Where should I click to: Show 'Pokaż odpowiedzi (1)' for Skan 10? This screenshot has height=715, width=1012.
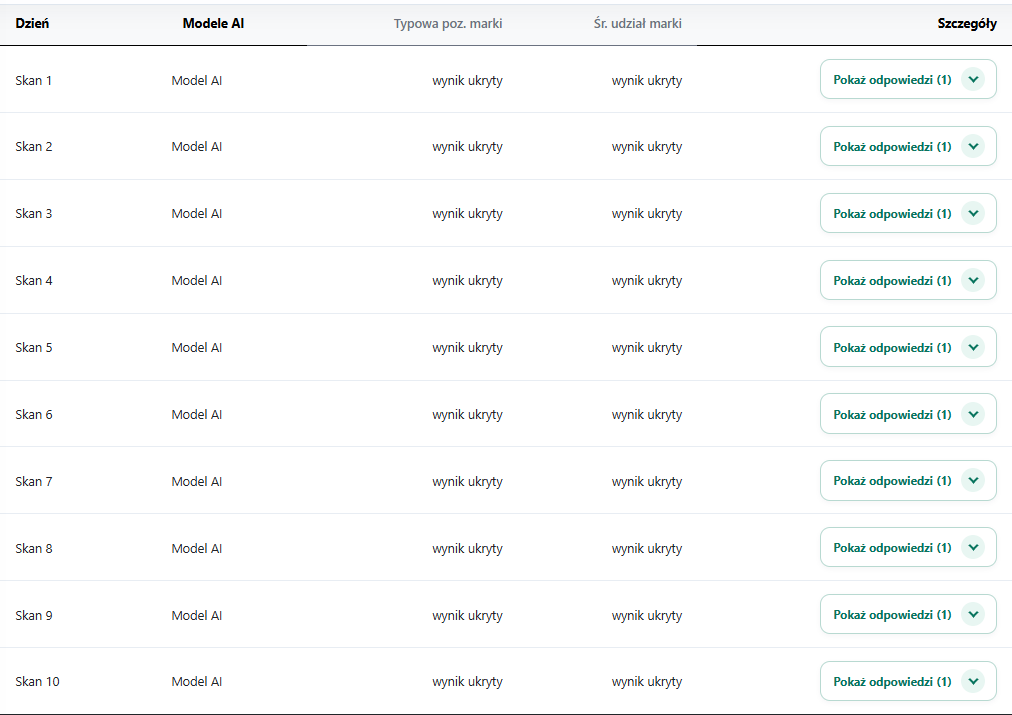(x=908, y=681)
